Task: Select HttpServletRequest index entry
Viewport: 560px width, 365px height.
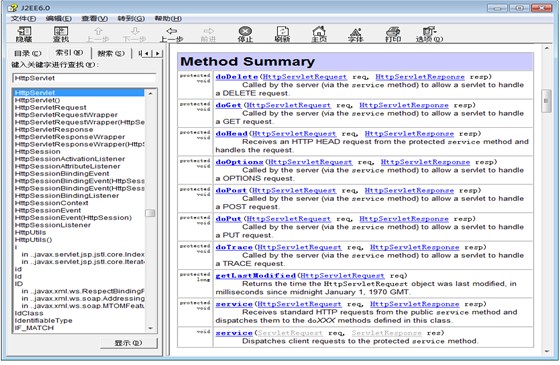Action: [50, 108]
